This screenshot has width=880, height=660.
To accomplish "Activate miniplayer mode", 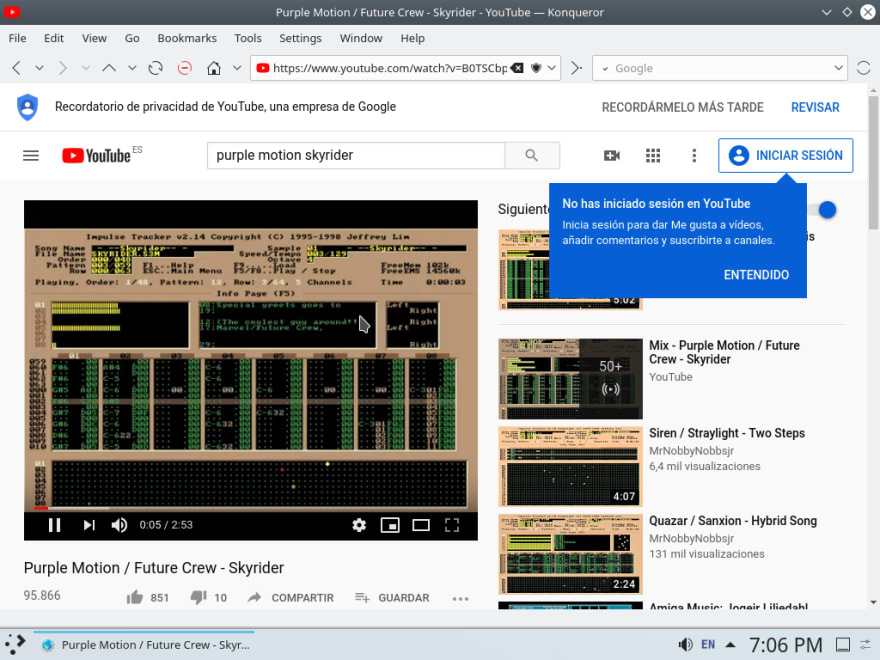I will coord(390,525).
